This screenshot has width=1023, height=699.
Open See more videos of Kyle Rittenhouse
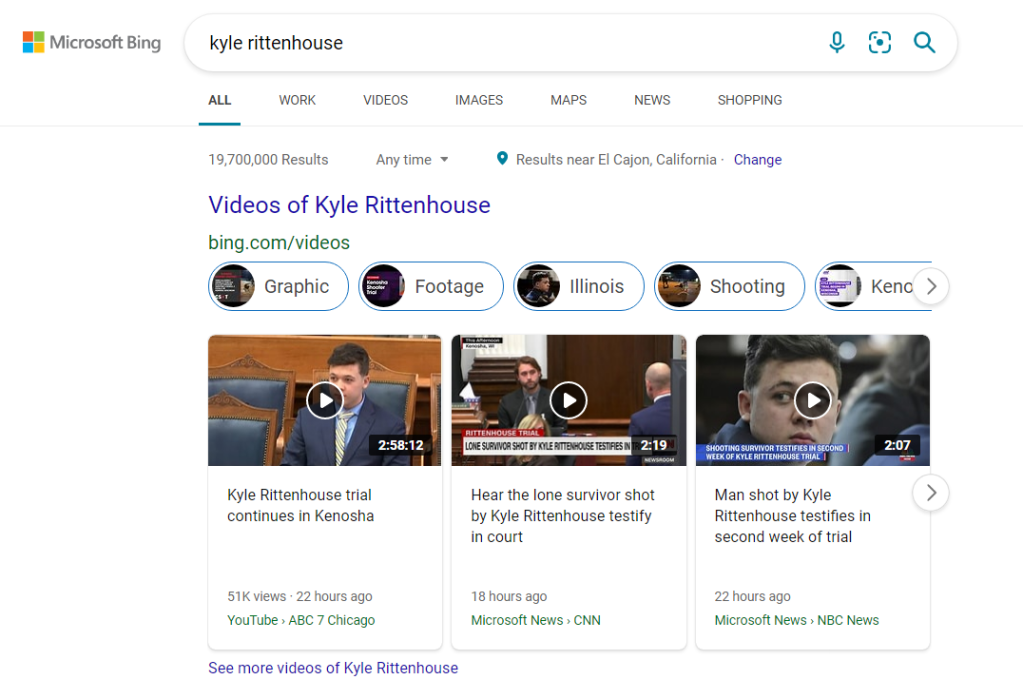coord(333,668)
